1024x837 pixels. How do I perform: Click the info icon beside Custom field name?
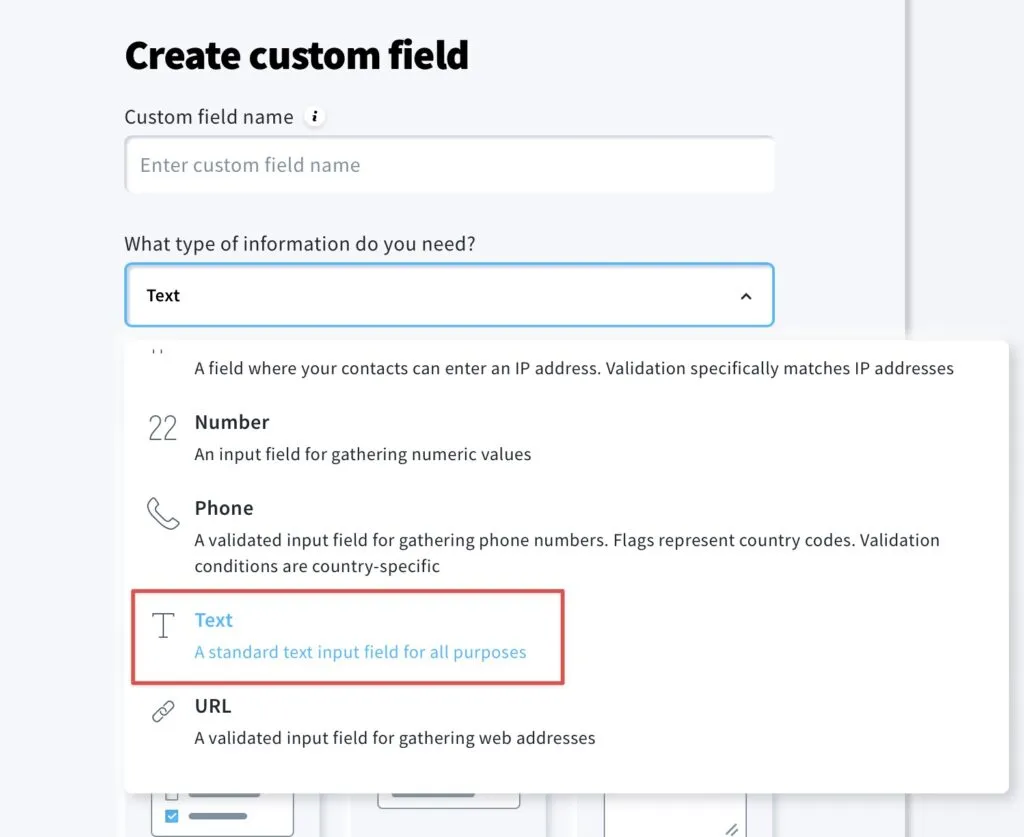click(x=315, y=117)
